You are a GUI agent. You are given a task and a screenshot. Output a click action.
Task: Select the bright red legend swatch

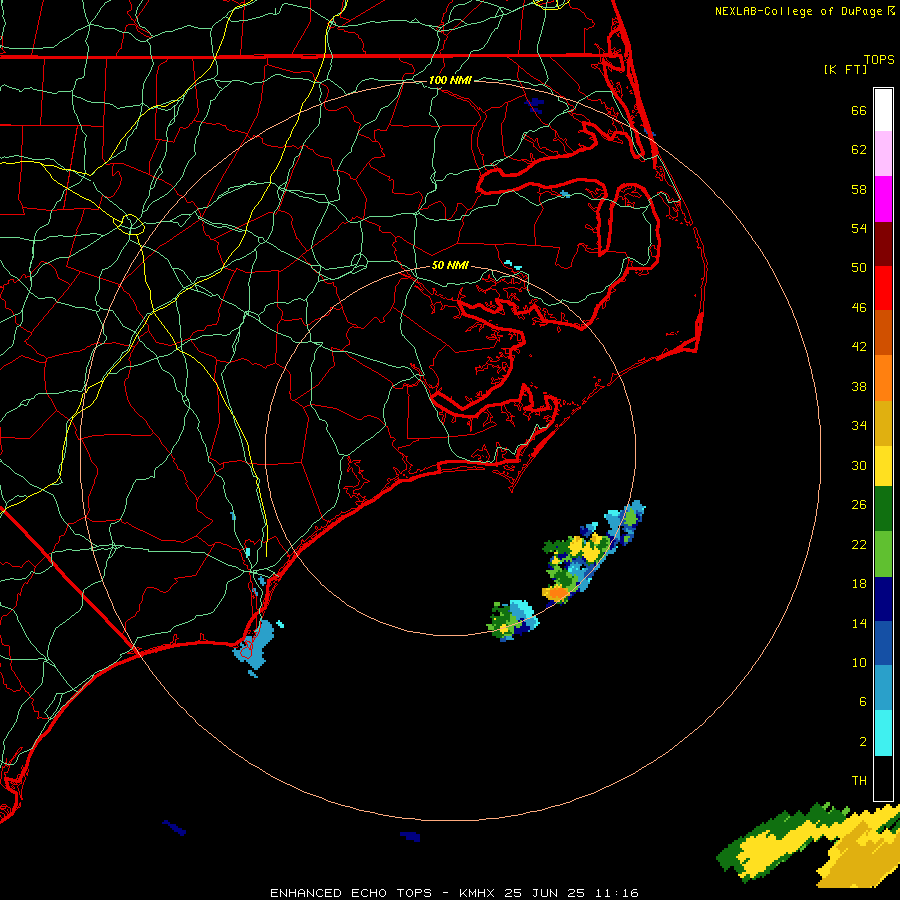click(x=883, y=288)
